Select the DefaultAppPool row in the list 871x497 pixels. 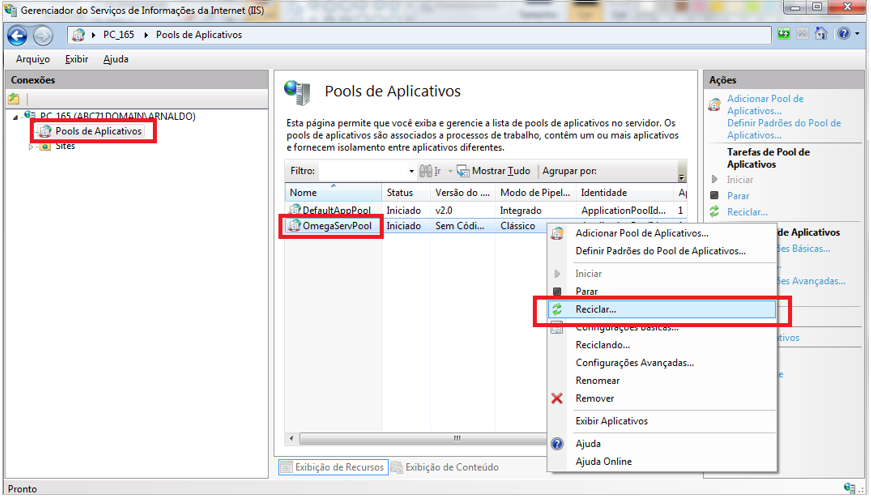point(329,211)
